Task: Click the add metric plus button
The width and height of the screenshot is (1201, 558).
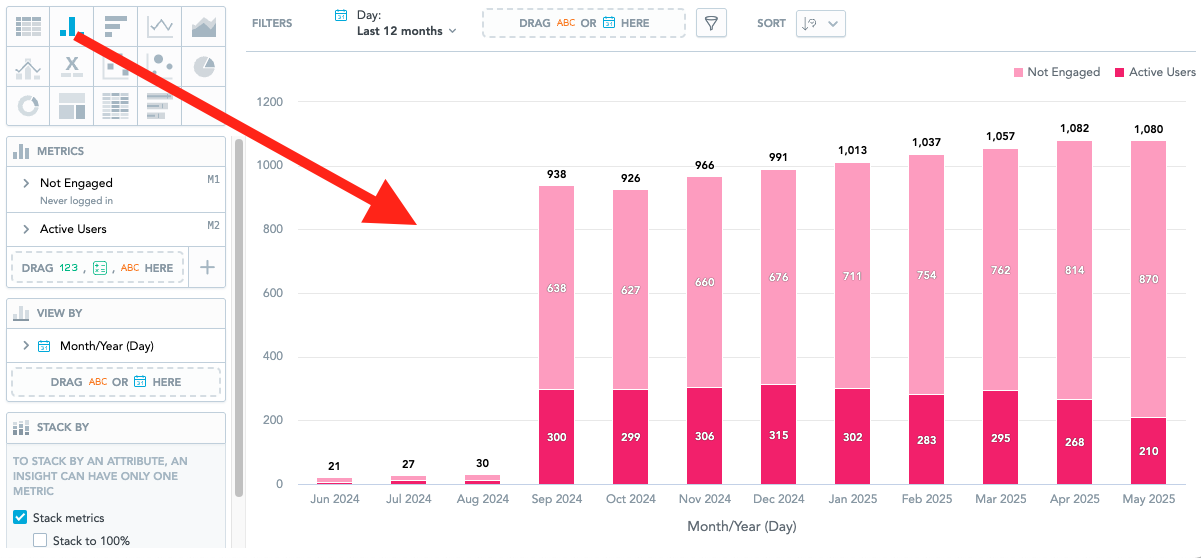Action: (x=207, y=268)
